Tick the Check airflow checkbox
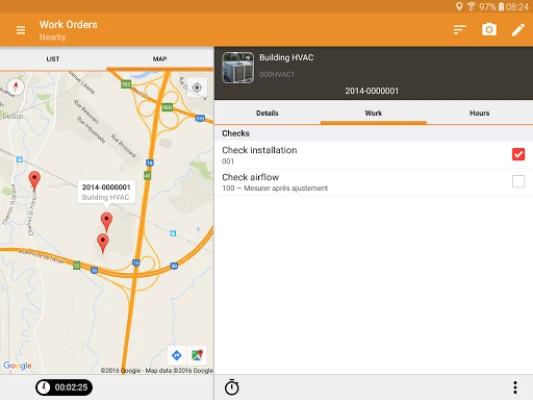Image resolution: width=533 pixels, height=400 pixels. click(x=518, y=181)
